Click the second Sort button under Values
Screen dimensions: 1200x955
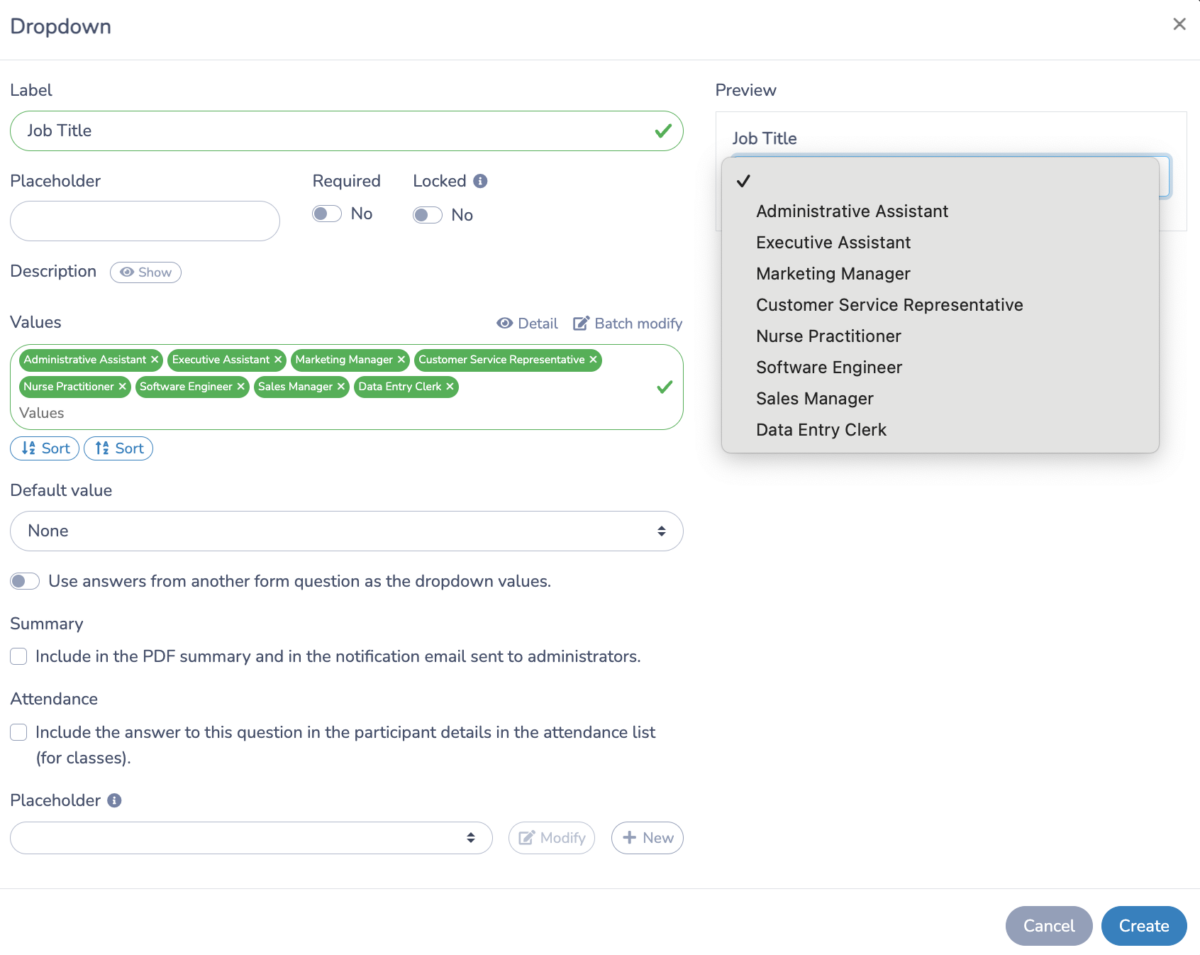click(x=118, y=448)
